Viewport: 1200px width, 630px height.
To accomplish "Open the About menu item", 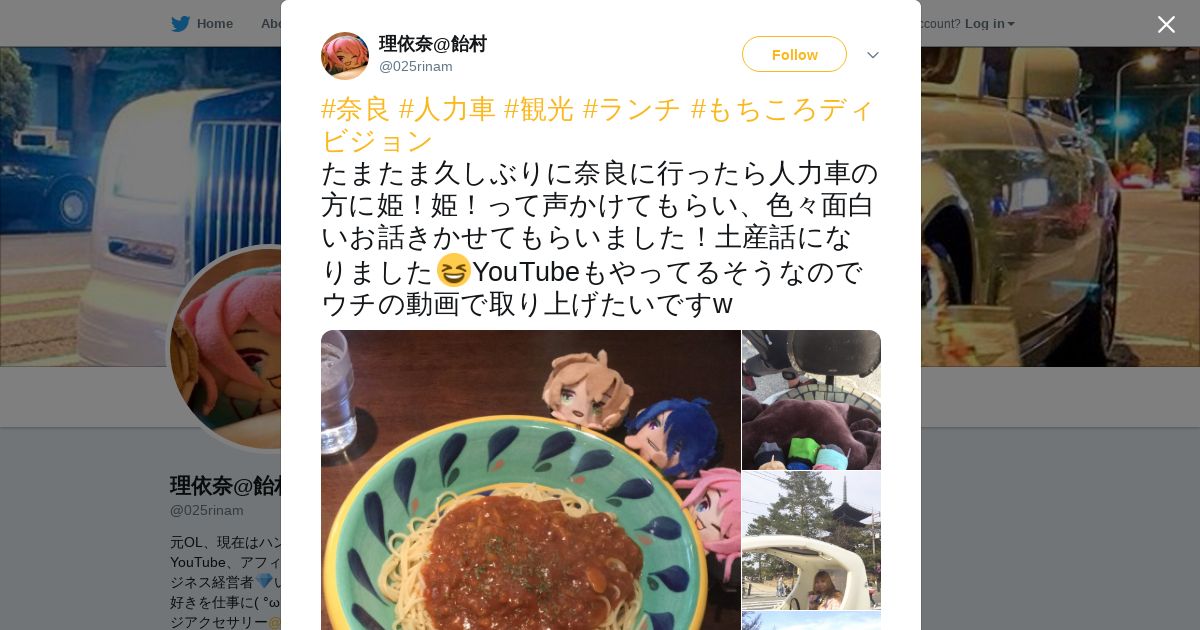I will pos(270,24).
